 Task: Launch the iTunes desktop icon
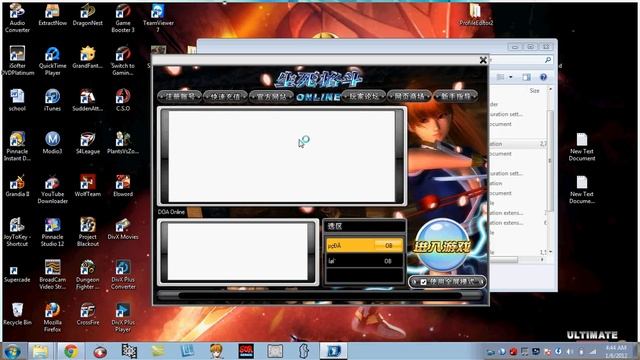tap(52, 100)
